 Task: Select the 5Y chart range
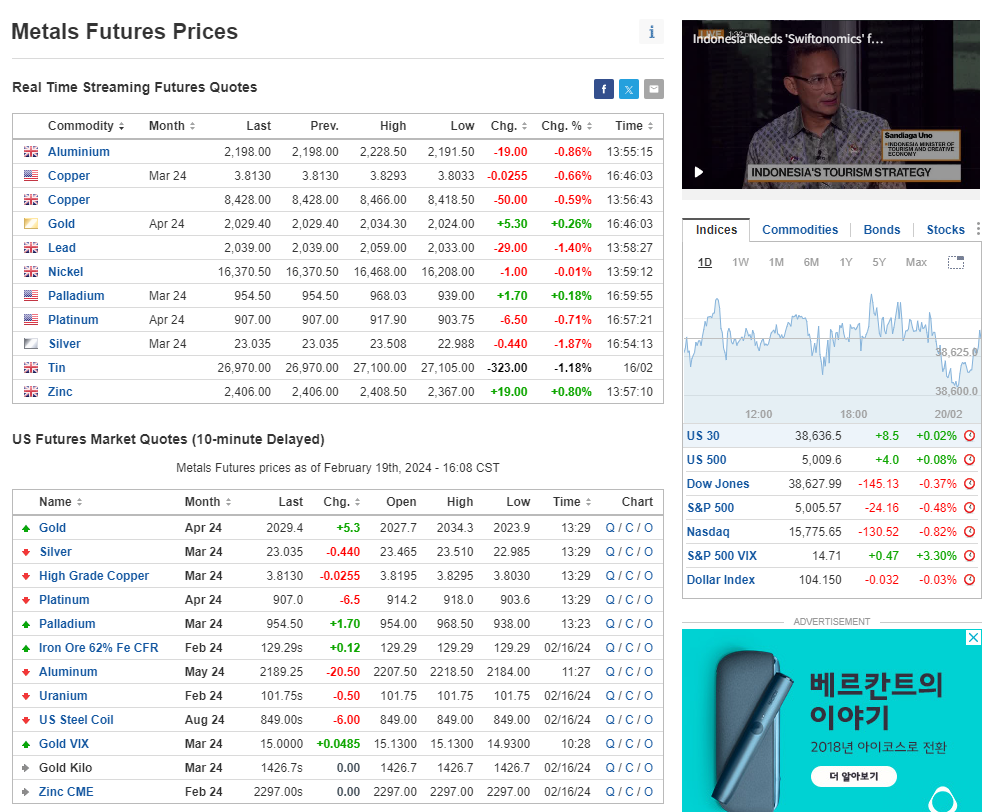878,262
